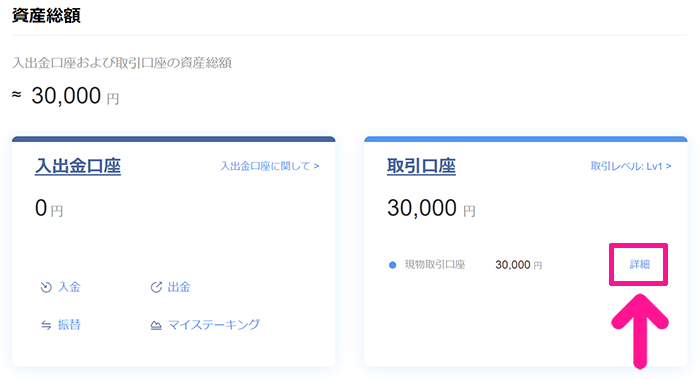Click the 入出金口座 balance 0 円
The height and width of the screenshot is (379, 700).
point(49,208)
